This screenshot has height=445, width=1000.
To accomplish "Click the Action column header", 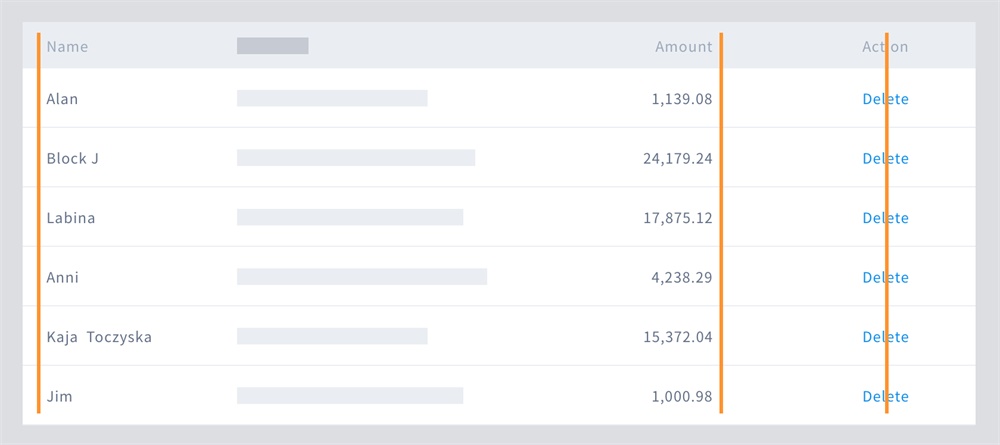I will pos(885,46).
